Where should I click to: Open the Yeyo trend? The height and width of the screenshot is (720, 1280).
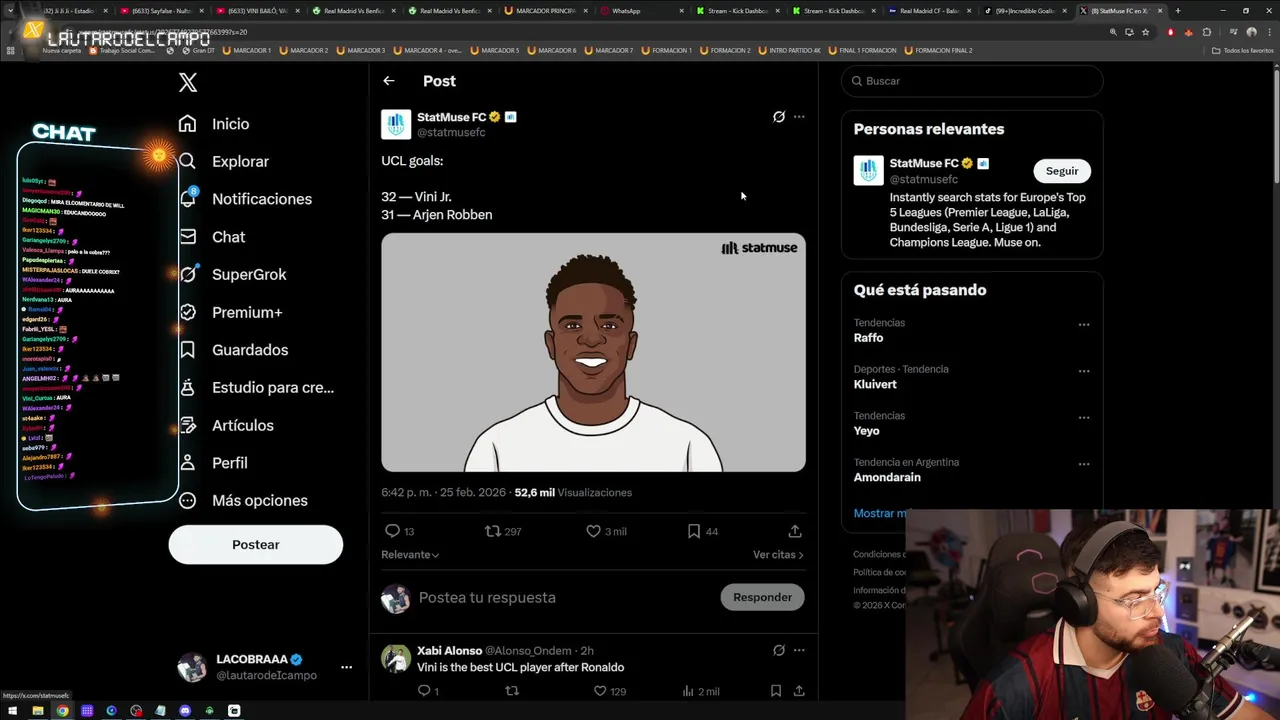pyautogui.click(x=866, y=431)
